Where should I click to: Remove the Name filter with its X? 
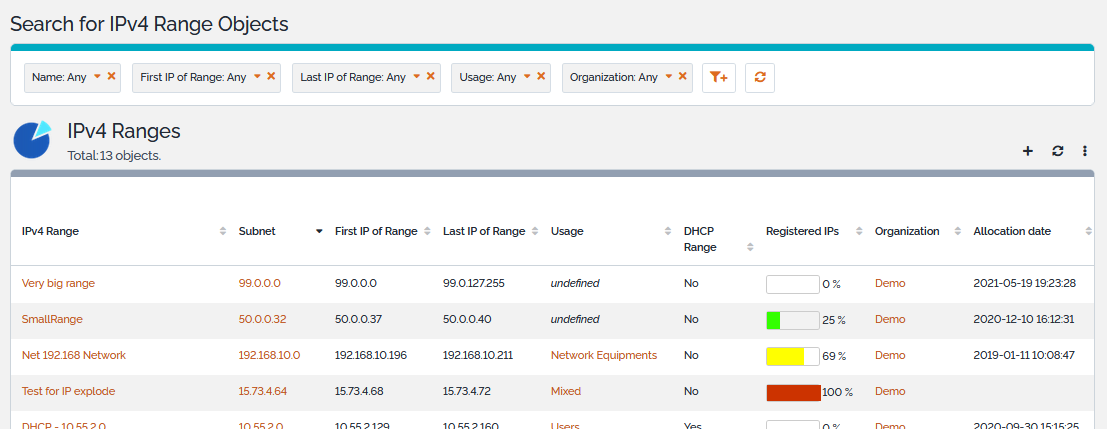tap(112, 76)
